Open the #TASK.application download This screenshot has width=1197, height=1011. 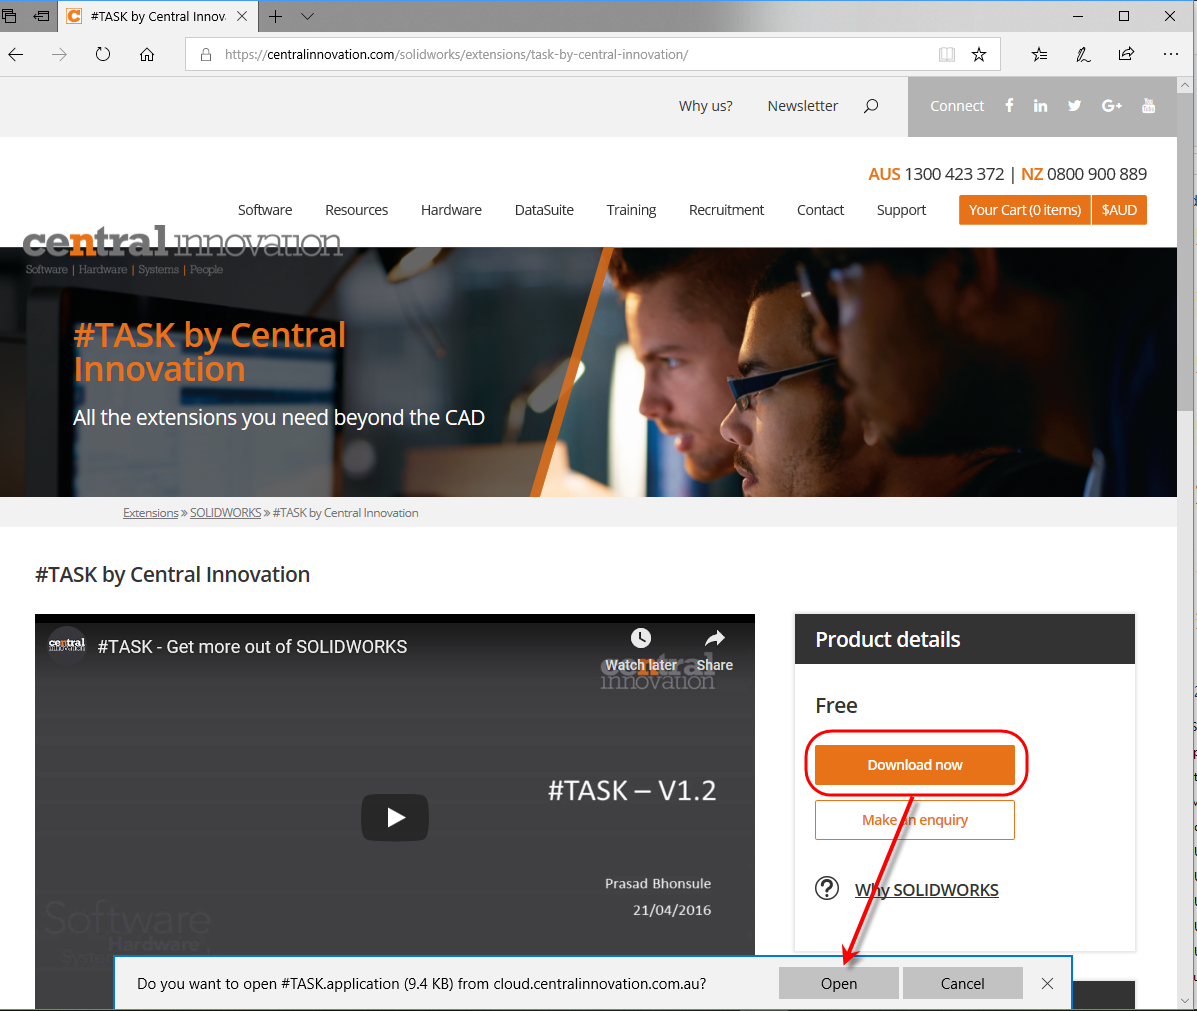click(x=838, y=984)
